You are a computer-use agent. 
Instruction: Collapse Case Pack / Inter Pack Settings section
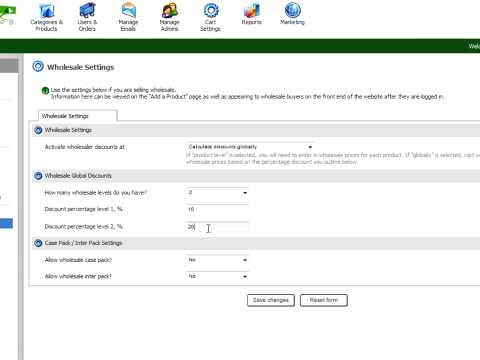tap(38, 243)
